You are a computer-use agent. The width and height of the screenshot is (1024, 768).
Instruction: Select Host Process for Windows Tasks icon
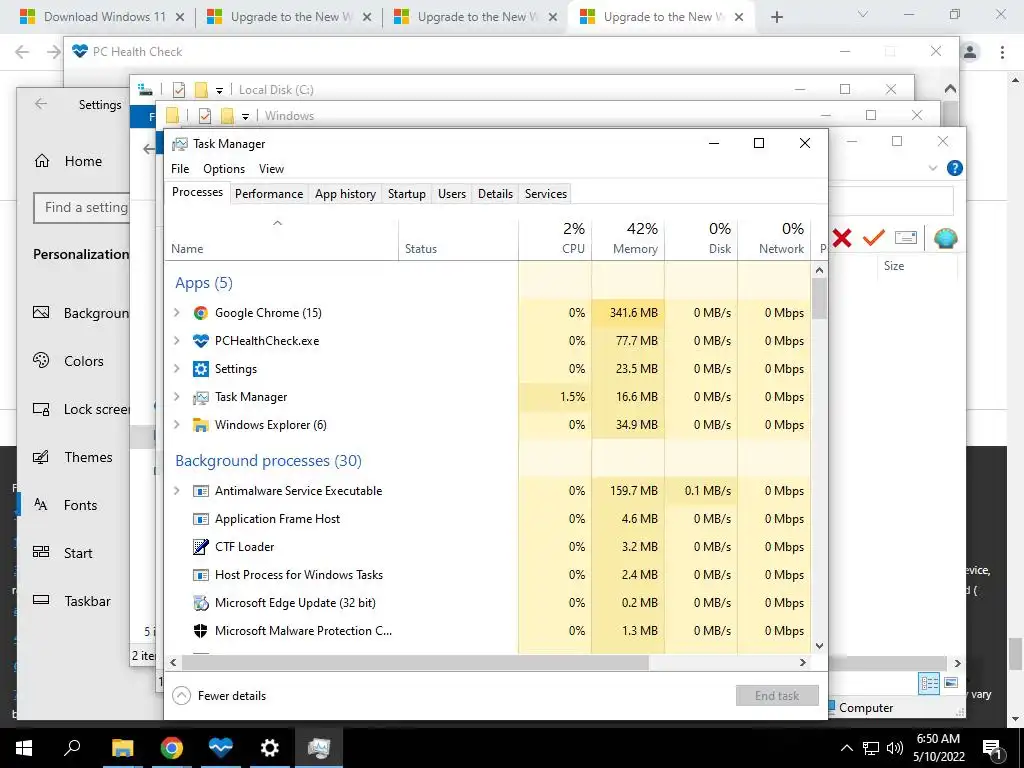coord(200,575)
